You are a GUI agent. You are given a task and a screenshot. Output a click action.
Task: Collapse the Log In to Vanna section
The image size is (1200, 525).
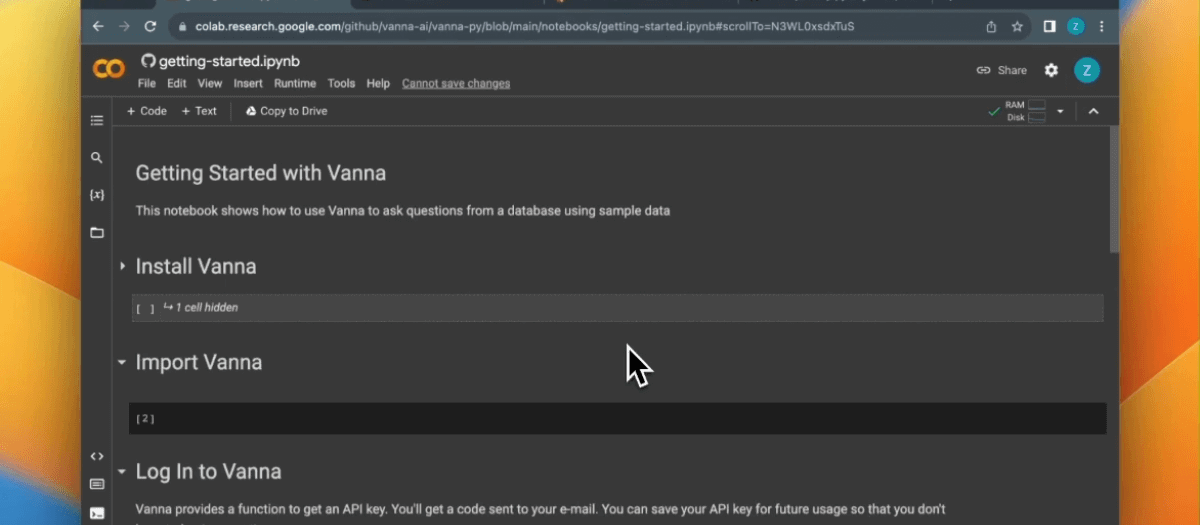click(123, 471)
